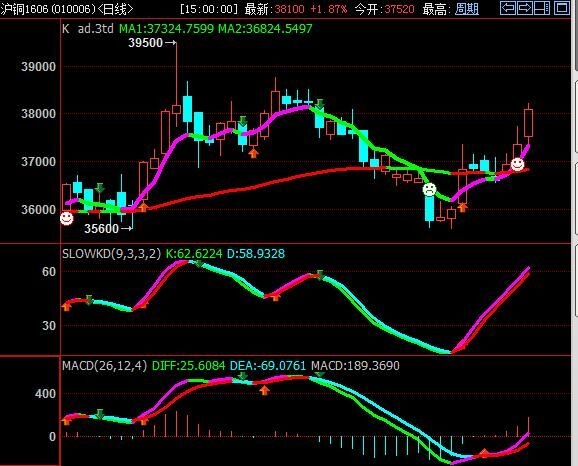The height and width of the screenshot is (466, 578).
Task: Click the MA1 value in legend
Action: click(x=166, y=28)
